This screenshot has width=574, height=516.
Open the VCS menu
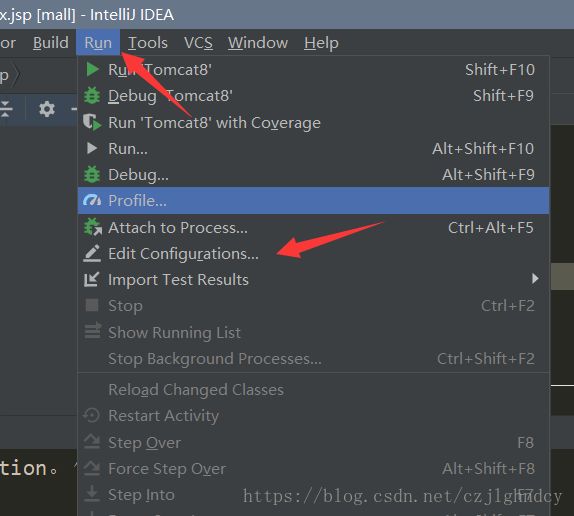198,43
